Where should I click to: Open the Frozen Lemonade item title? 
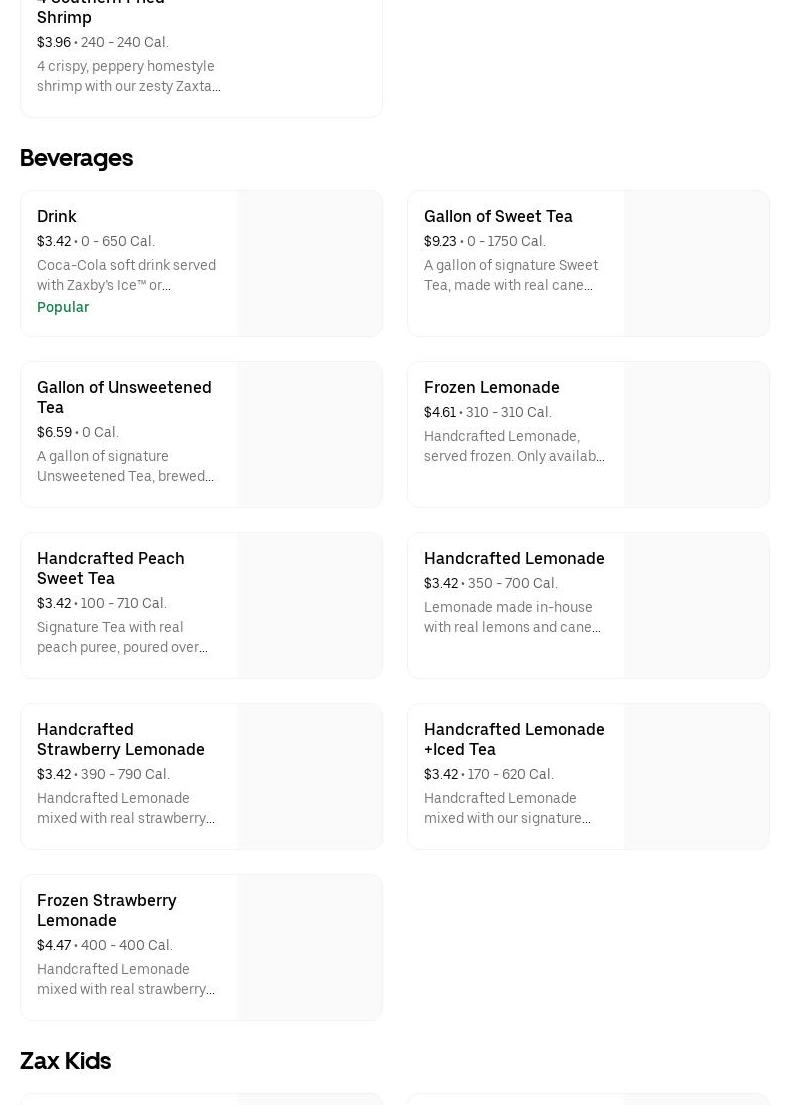491,387
